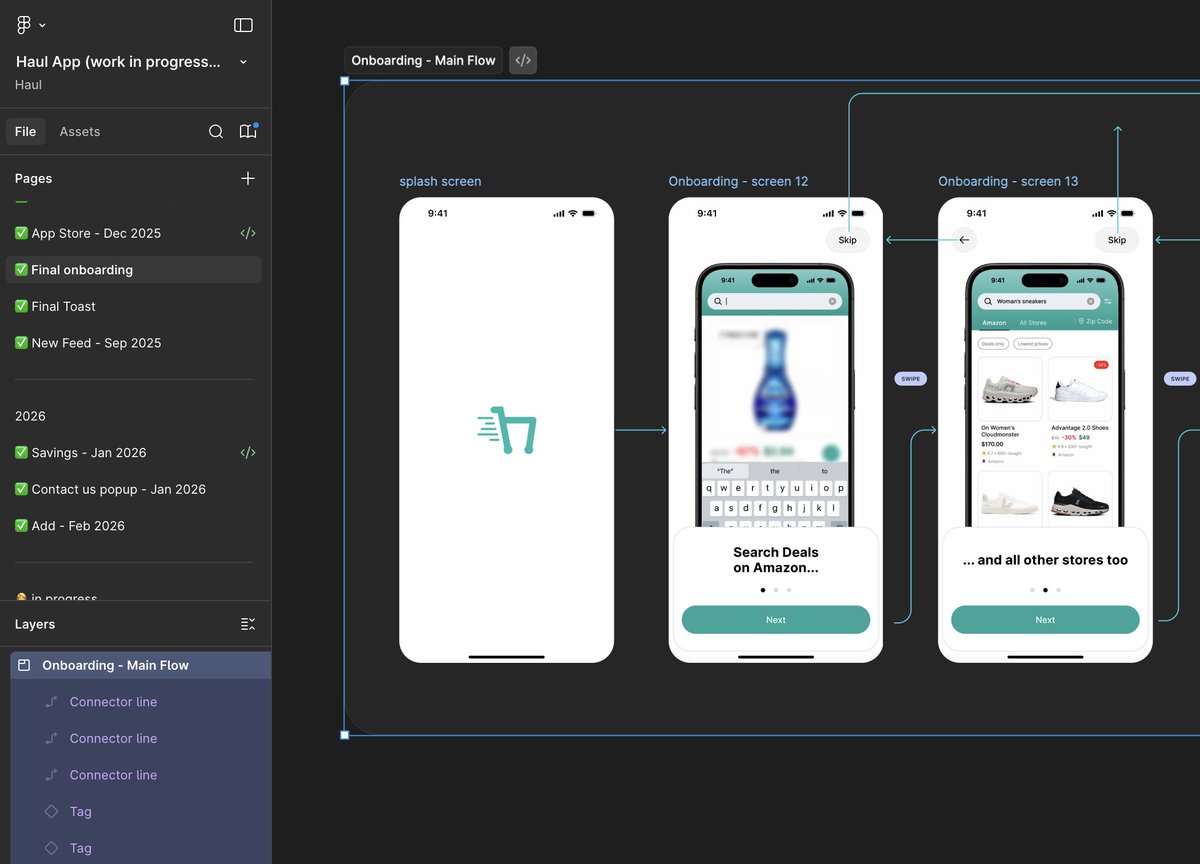This screenshot has width=1200, height=864.
Task: Click the Layers section header
Action: click(x=35, y=624)
